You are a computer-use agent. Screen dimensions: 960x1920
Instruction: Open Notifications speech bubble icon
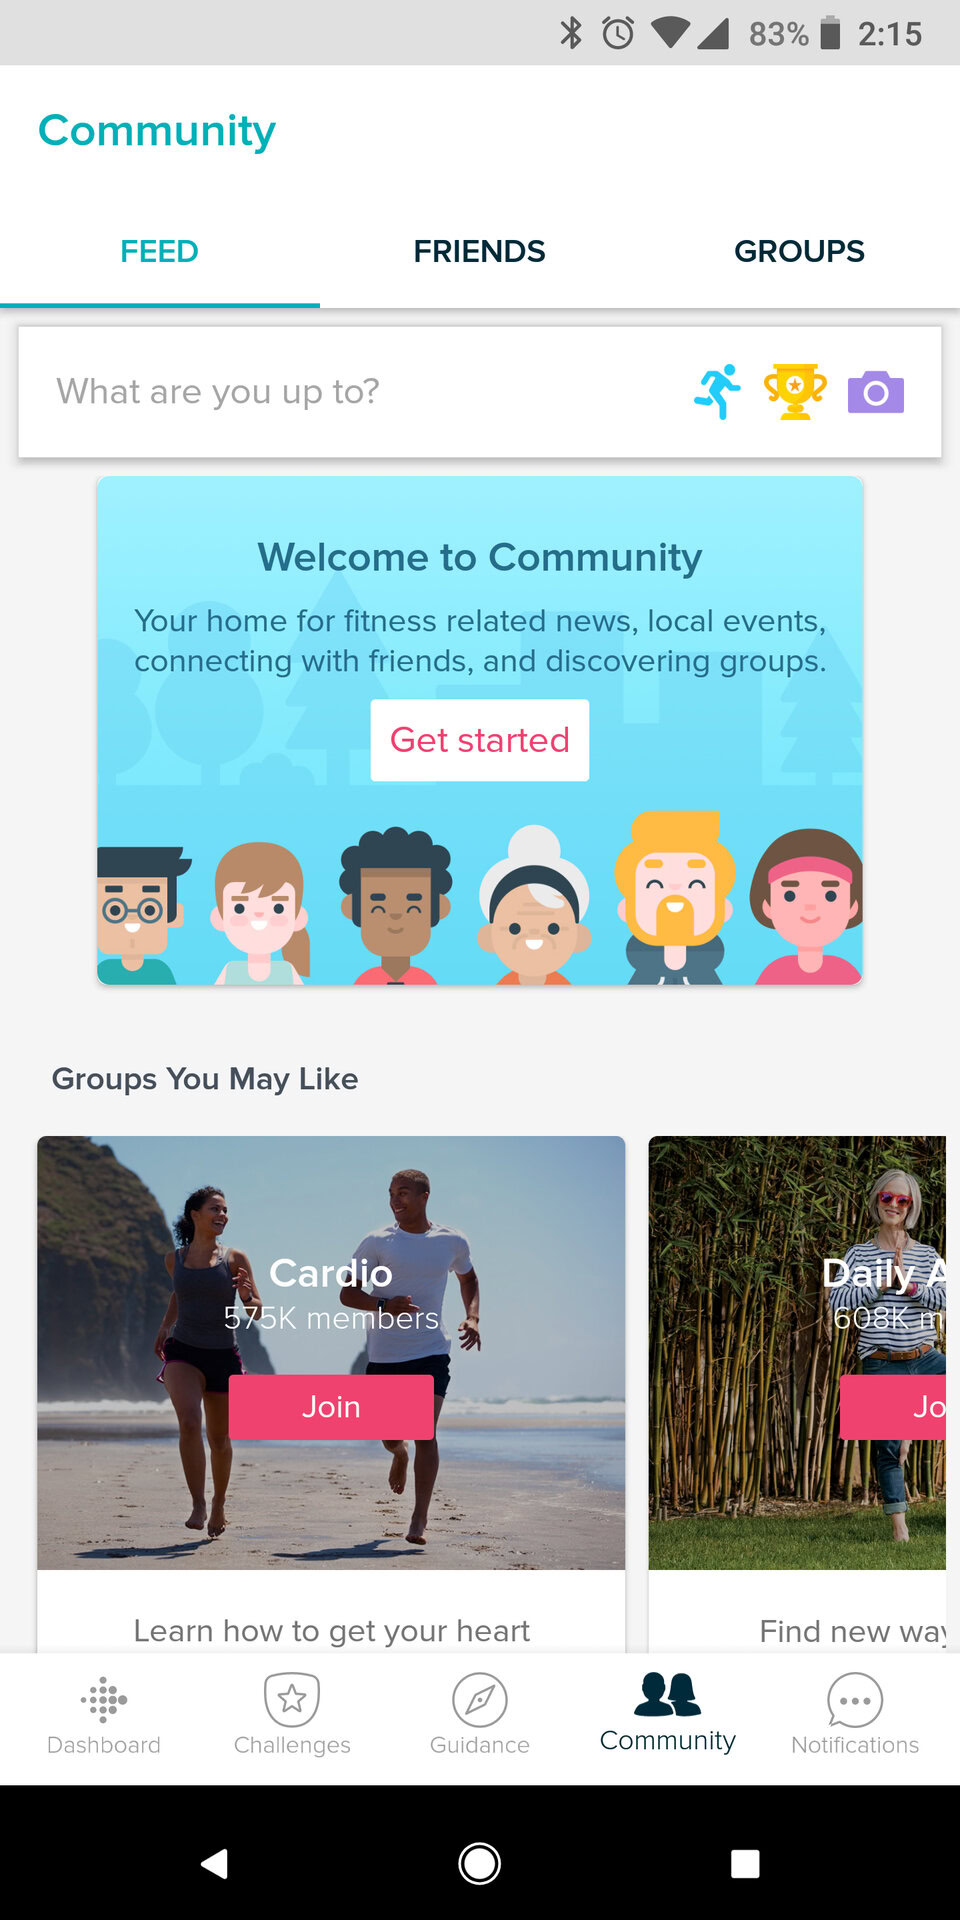855,1700
